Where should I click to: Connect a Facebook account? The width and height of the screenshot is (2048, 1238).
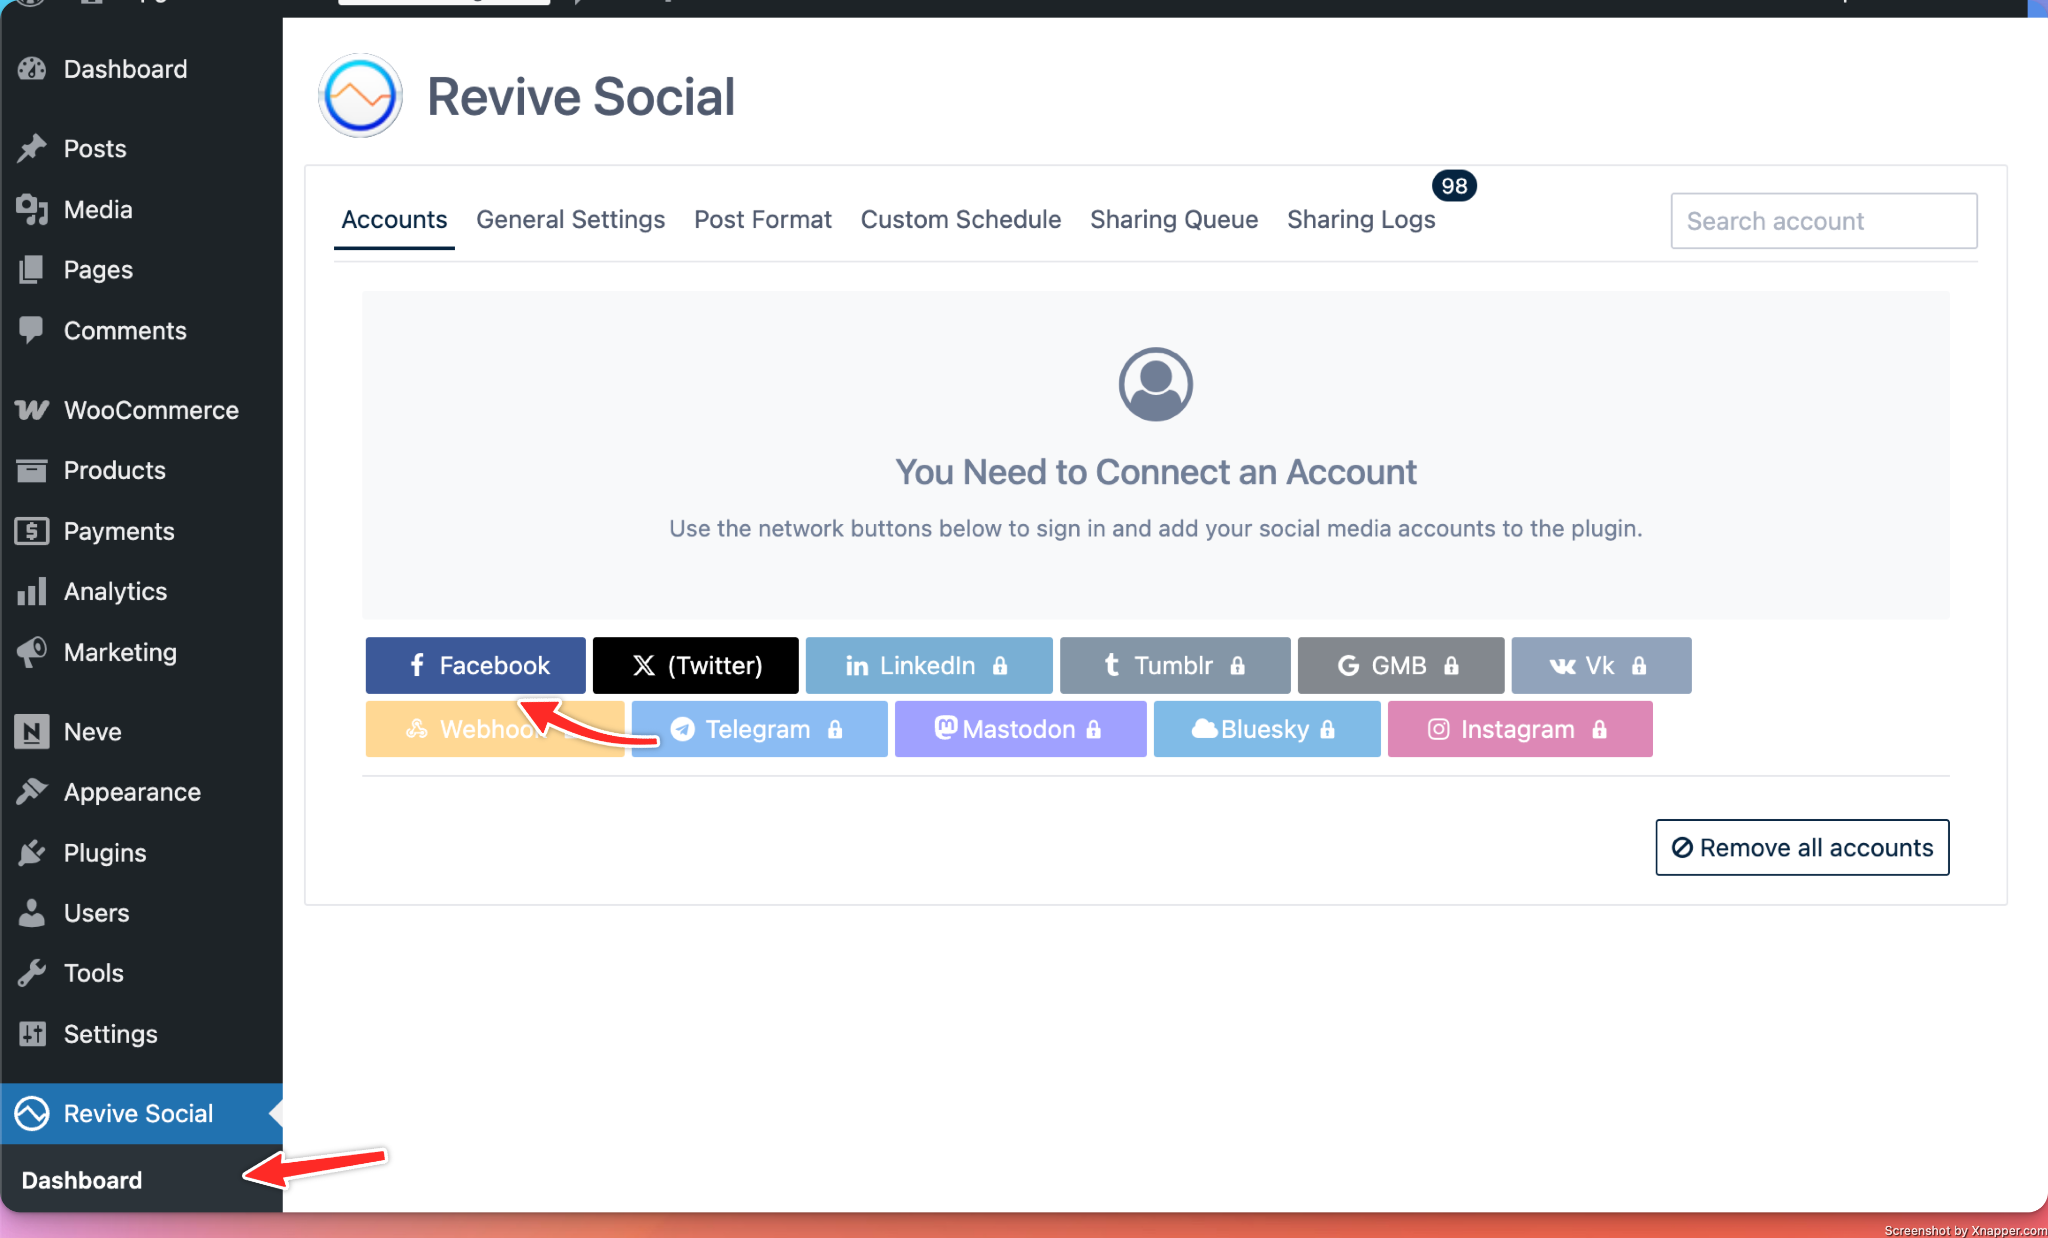[476, 666]
